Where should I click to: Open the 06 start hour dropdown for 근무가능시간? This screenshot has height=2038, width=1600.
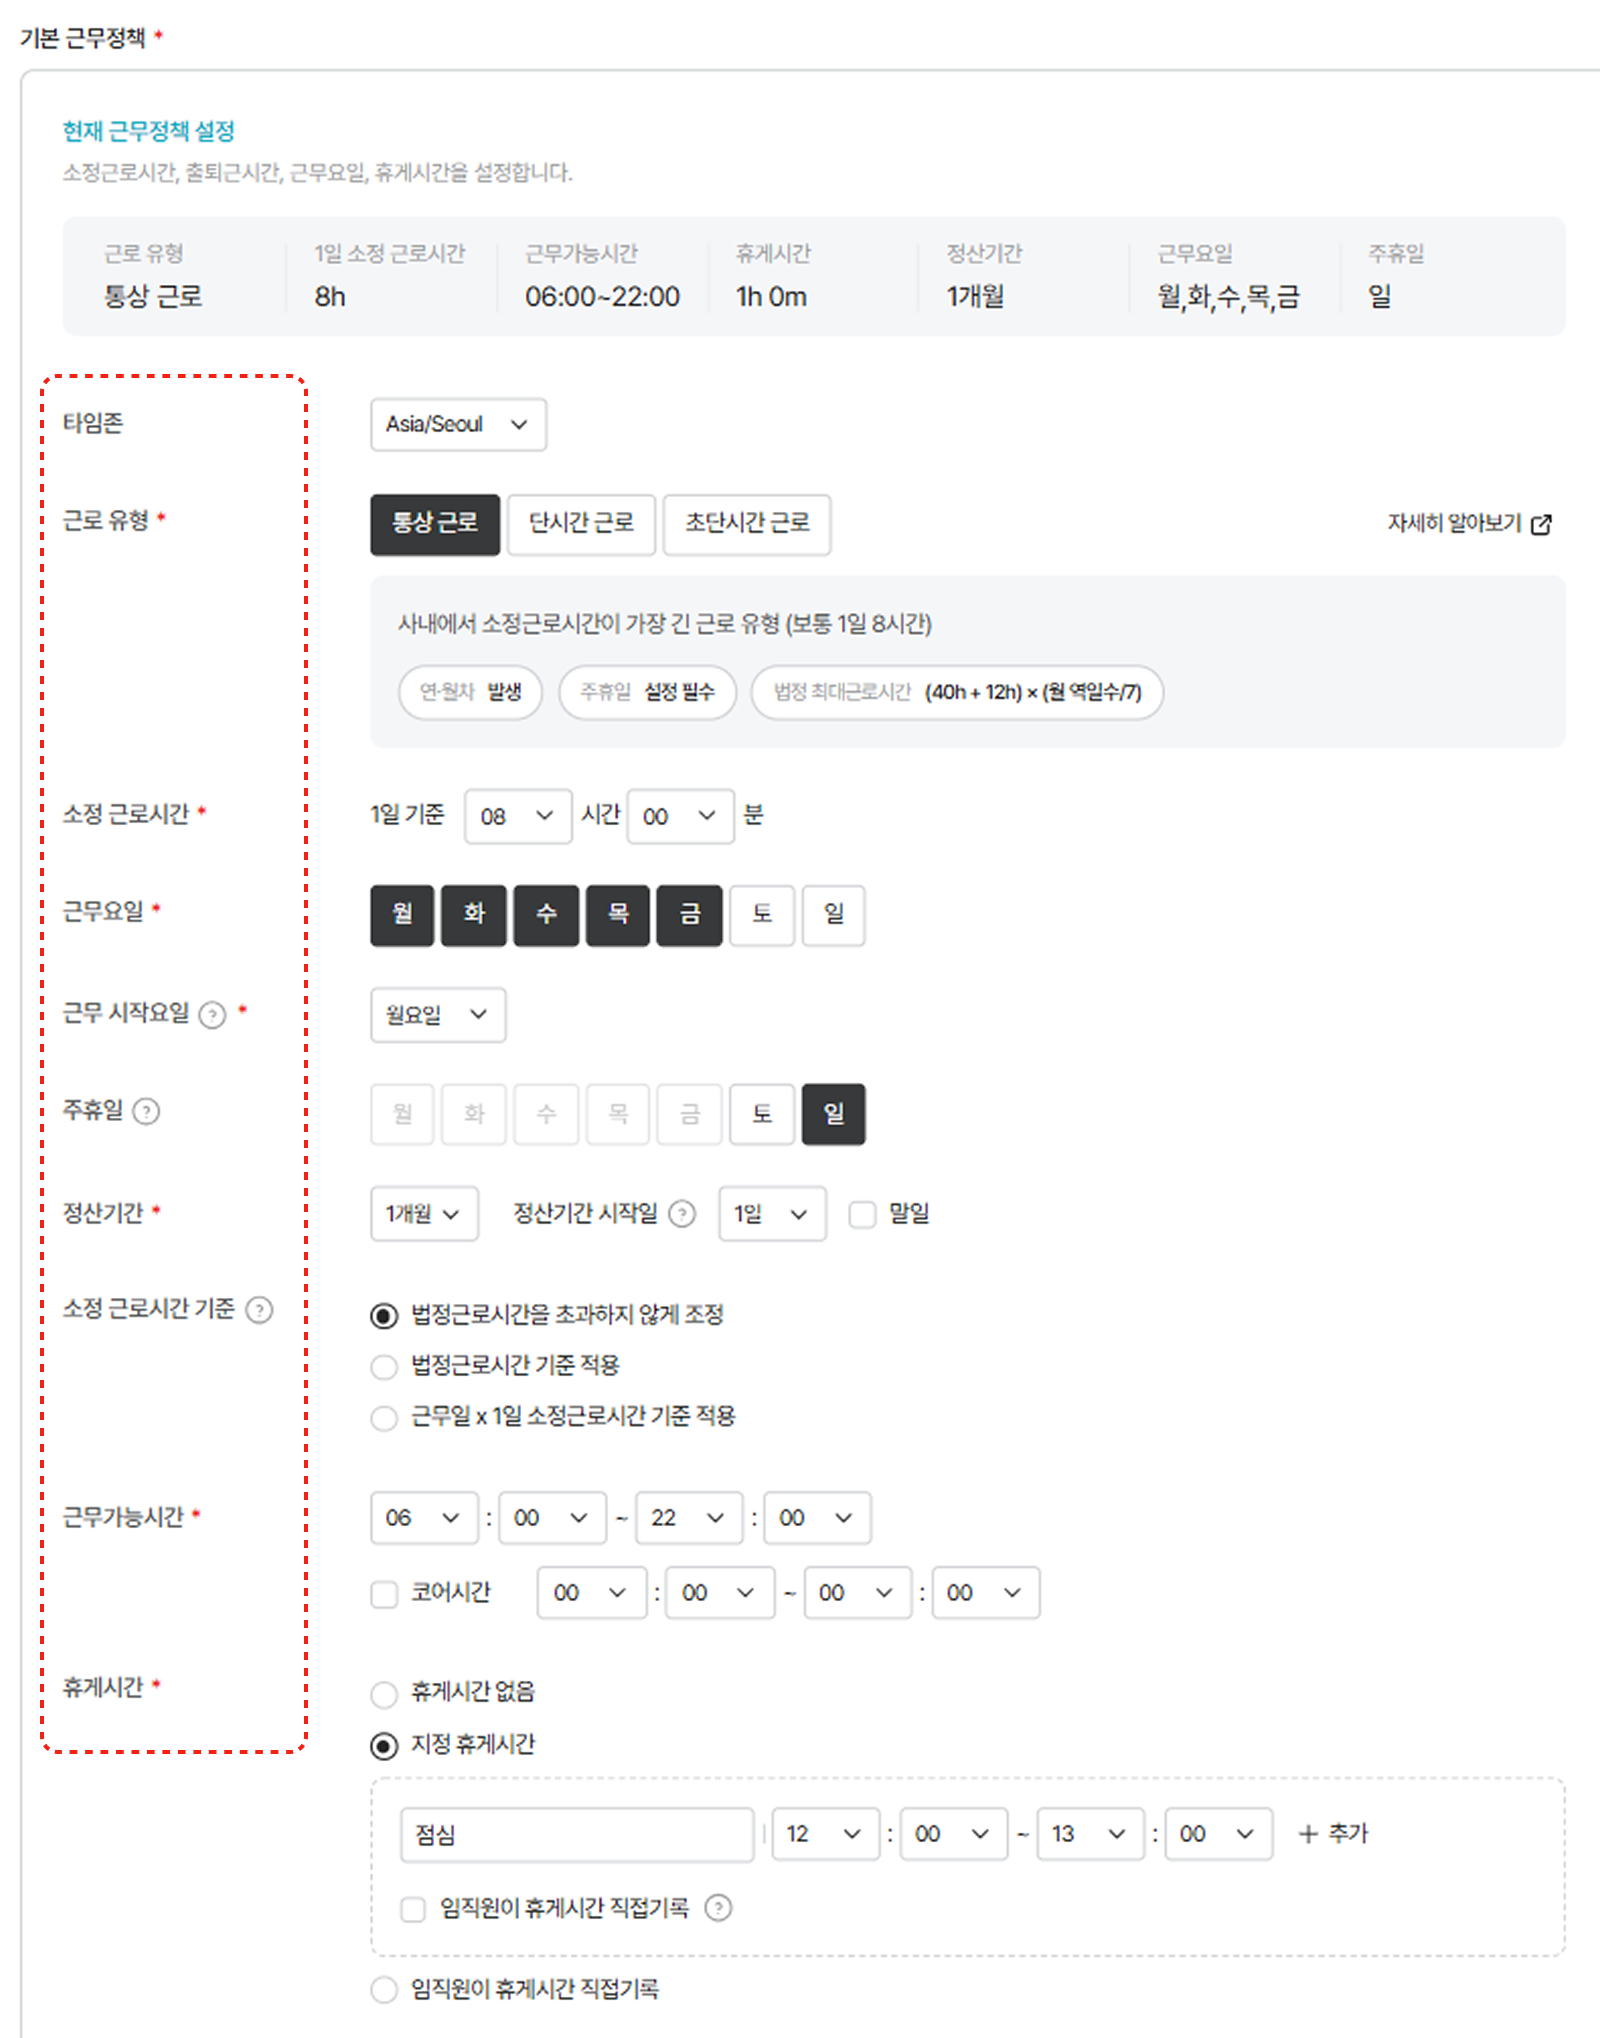click(x=424, y=1518)
